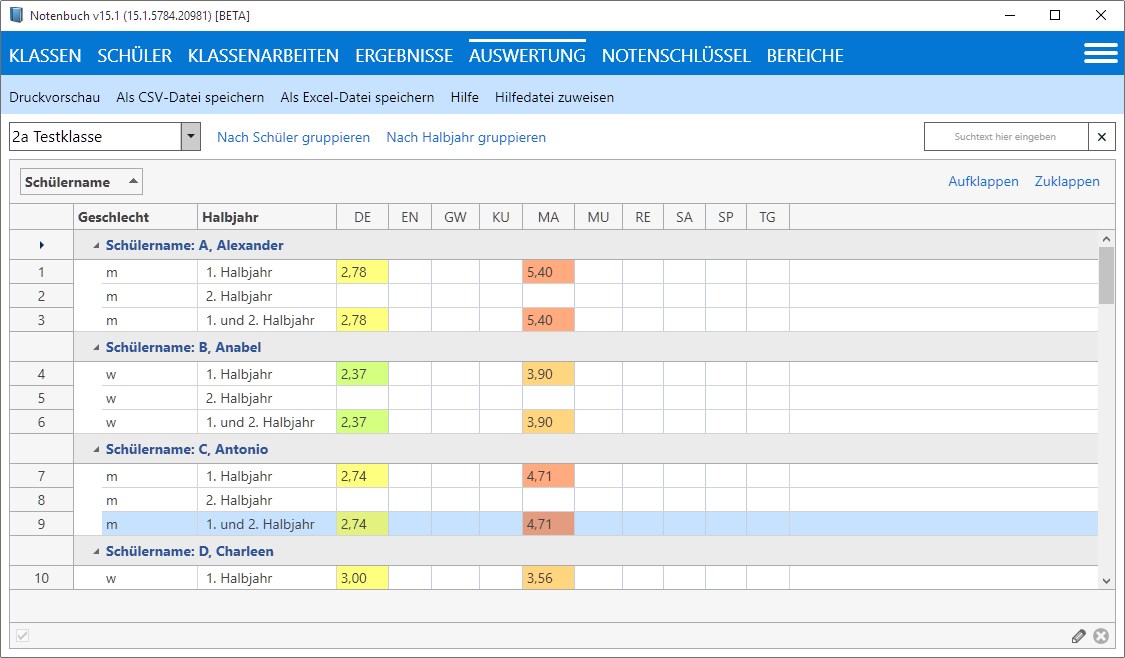Screen dimensions: 1125x658
Task: Collapse the group Schülername: B, Anabel
Action: pyautogui.click(x=97, y=348)
